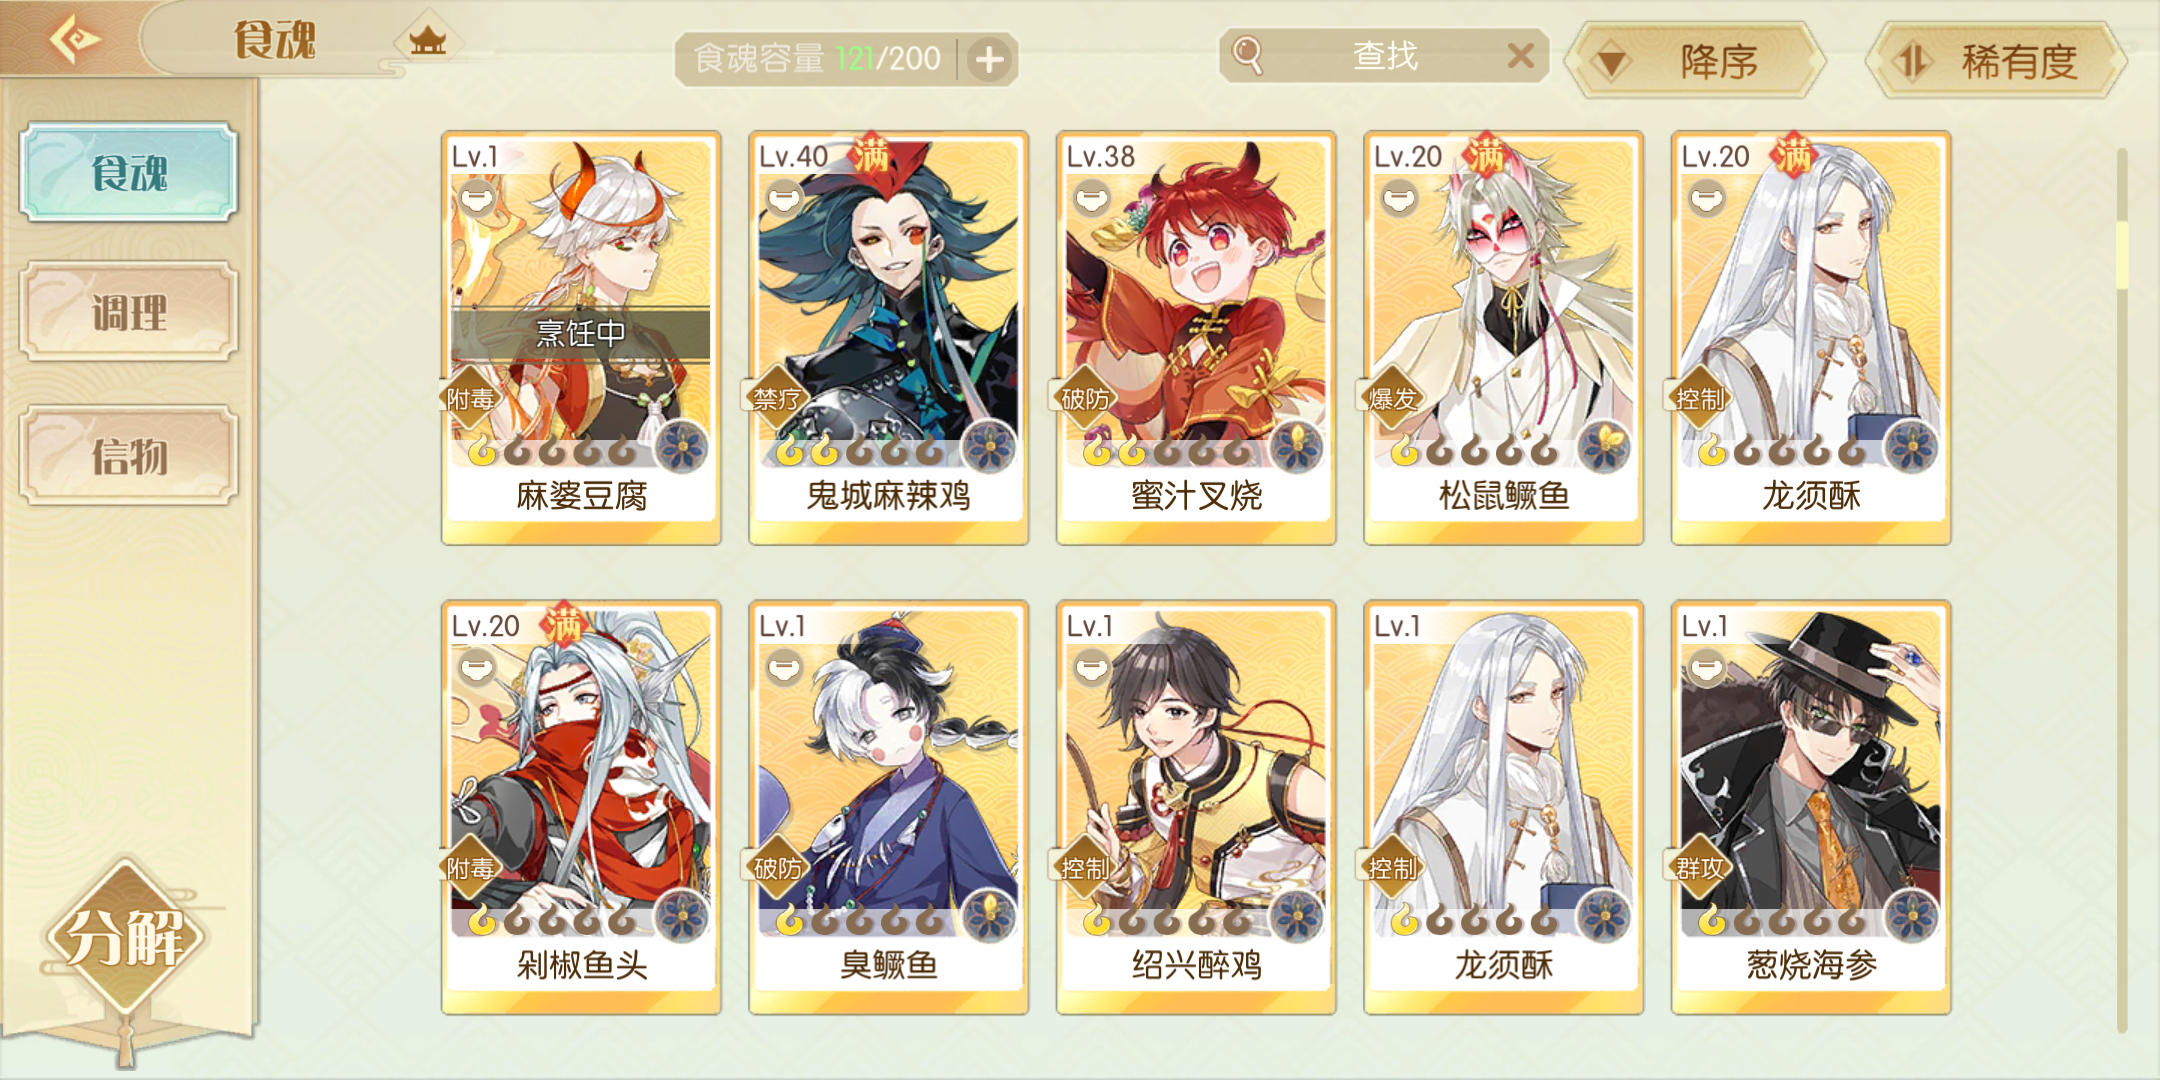Tap the 群攻 tag on 葱烧海参
Viewport: 2160px width, 1080px height.
pyautogui.click(x=1699, y=868)
